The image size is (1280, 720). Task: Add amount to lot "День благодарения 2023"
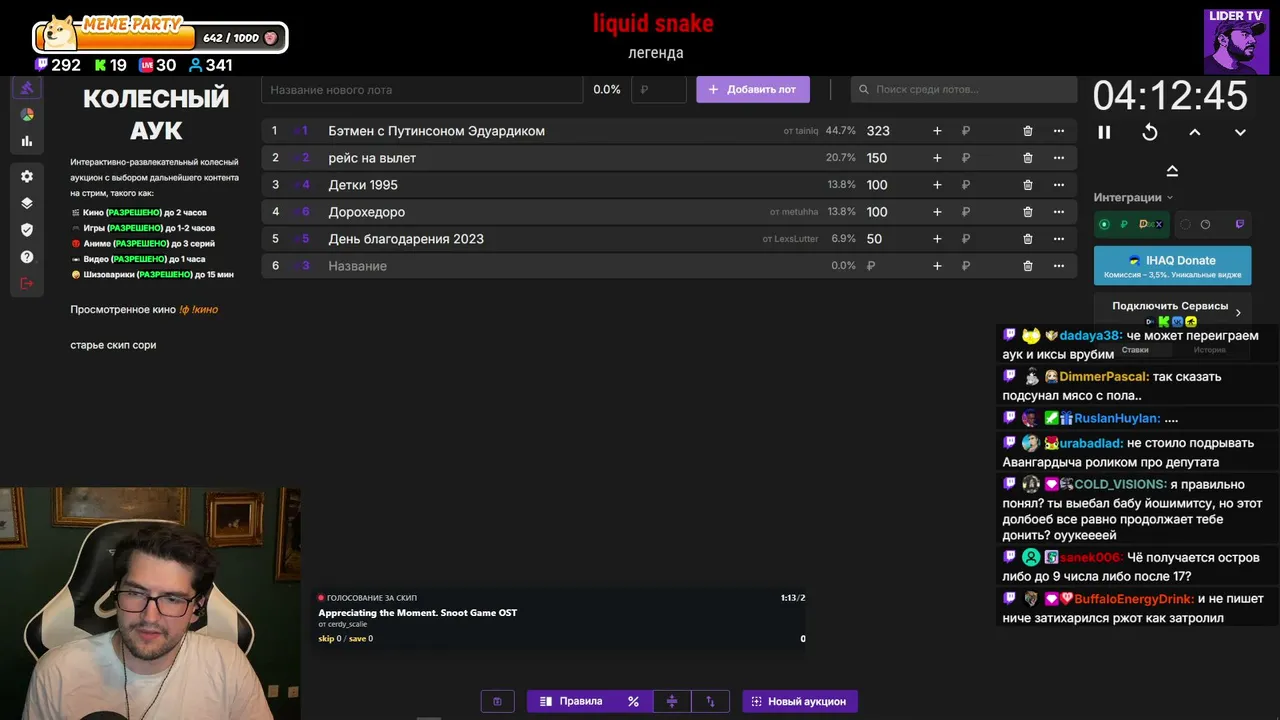937,239
